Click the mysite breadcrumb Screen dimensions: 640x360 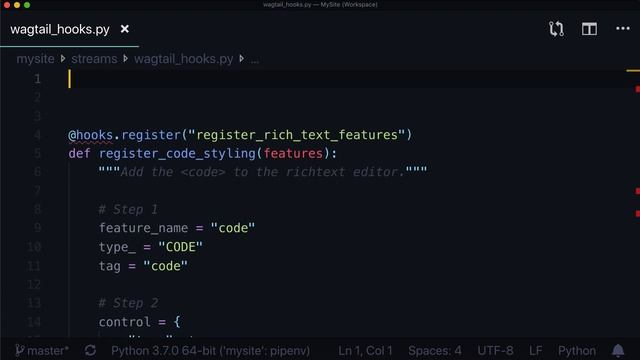36,59
